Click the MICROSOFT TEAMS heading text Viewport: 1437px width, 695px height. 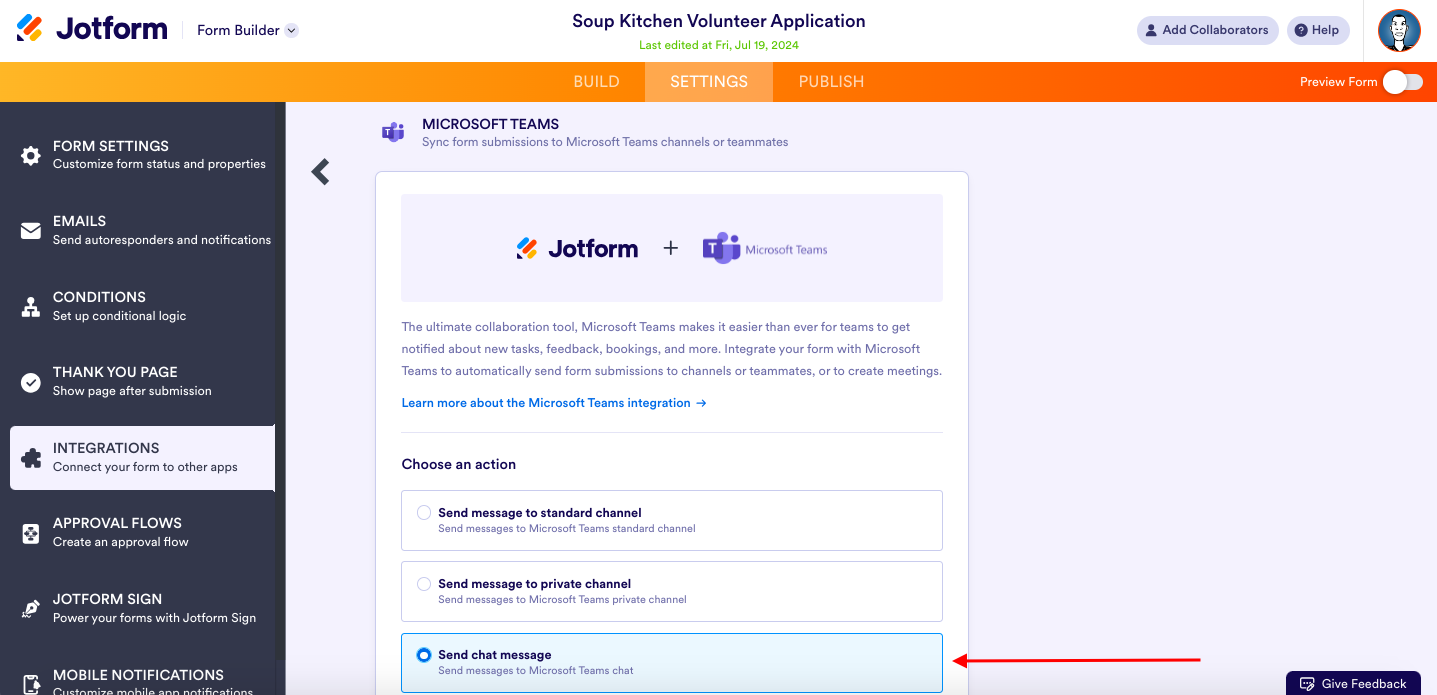point(490,124)
